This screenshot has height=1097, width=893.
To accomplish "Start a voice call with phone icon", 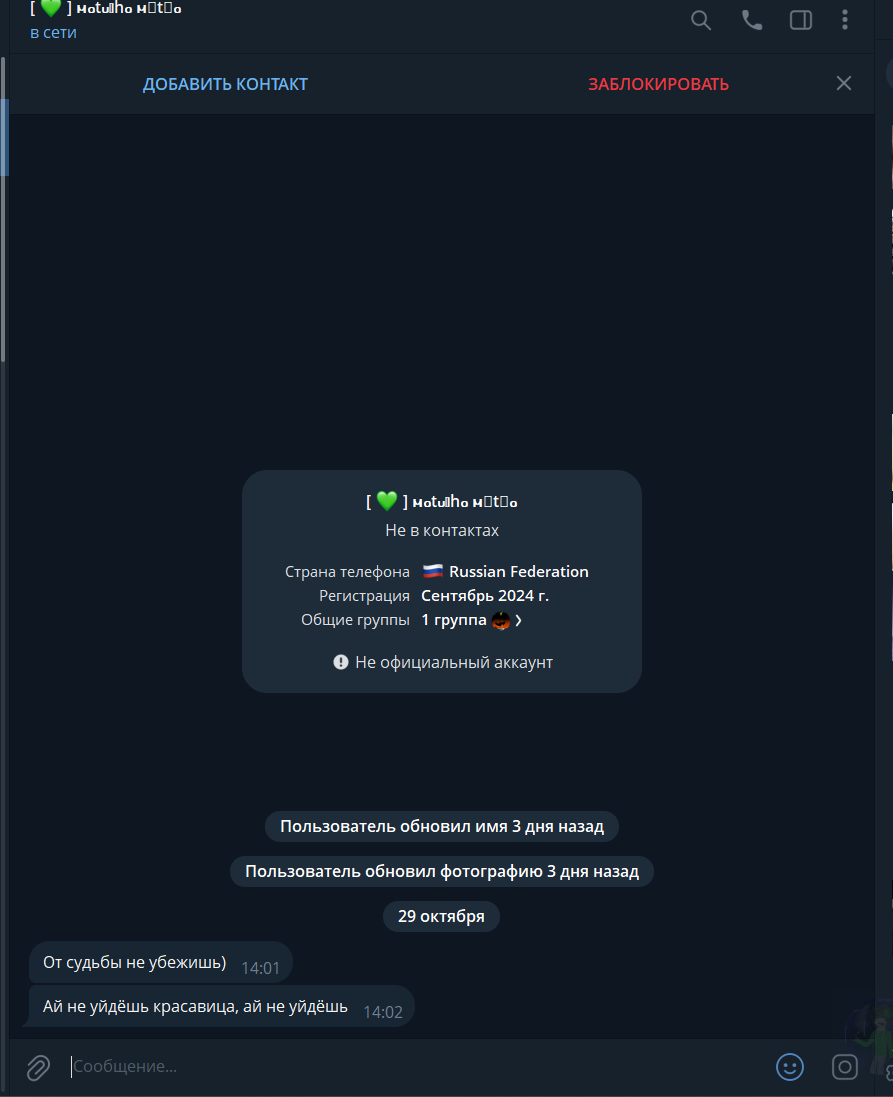I will point(752,20).
